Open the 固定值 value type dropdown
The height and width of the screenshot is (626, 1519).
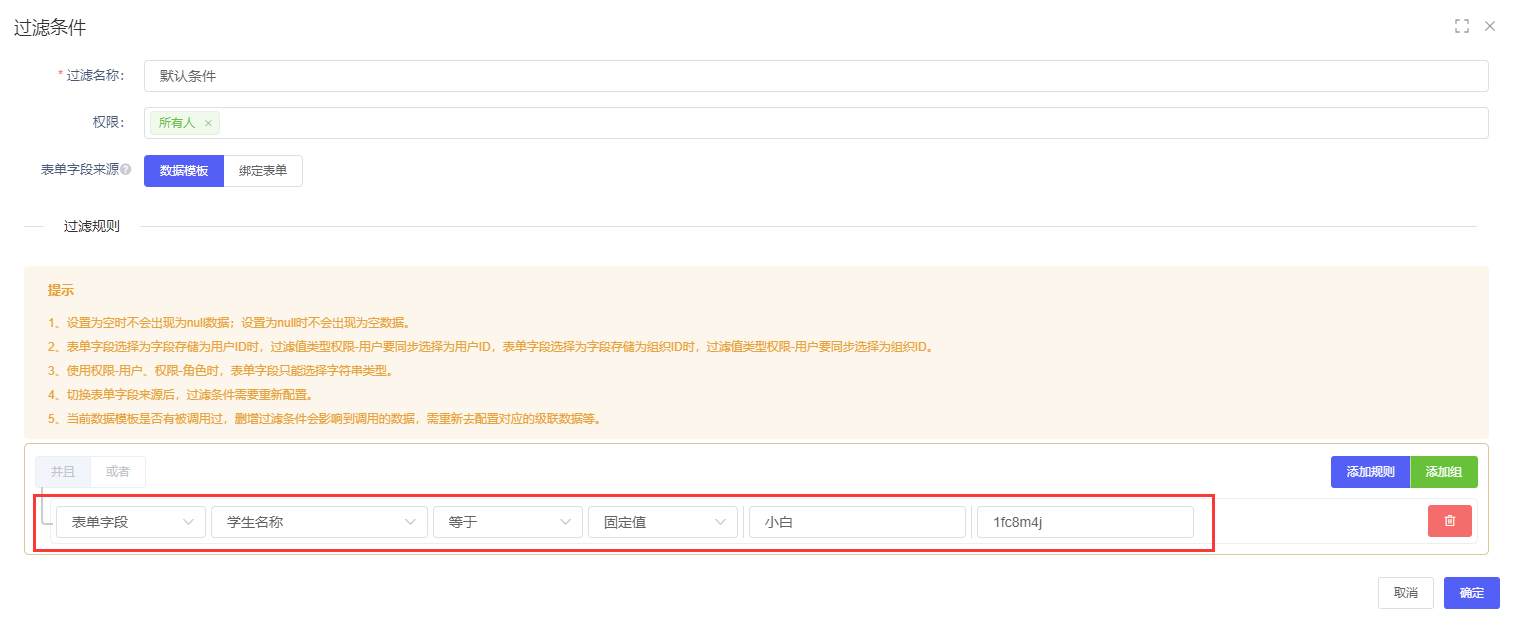662,522
